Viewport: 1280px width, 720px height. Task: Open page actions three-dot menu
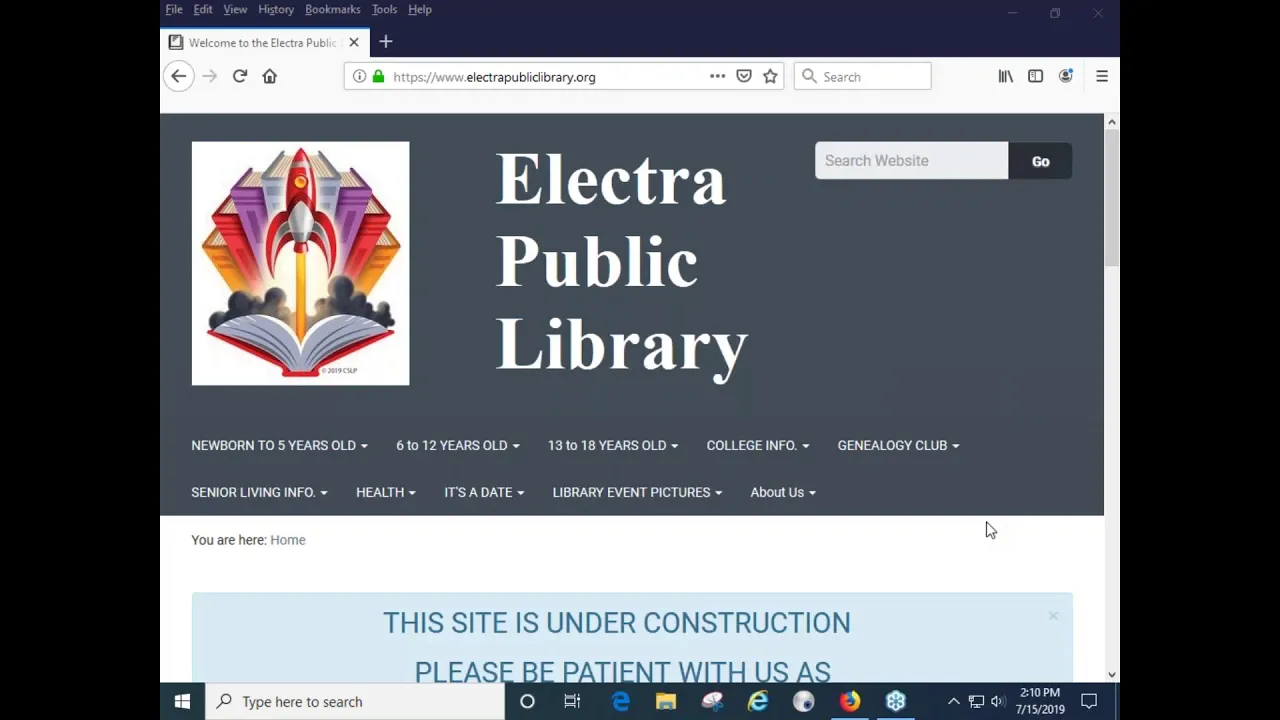(x=717, y=76)
